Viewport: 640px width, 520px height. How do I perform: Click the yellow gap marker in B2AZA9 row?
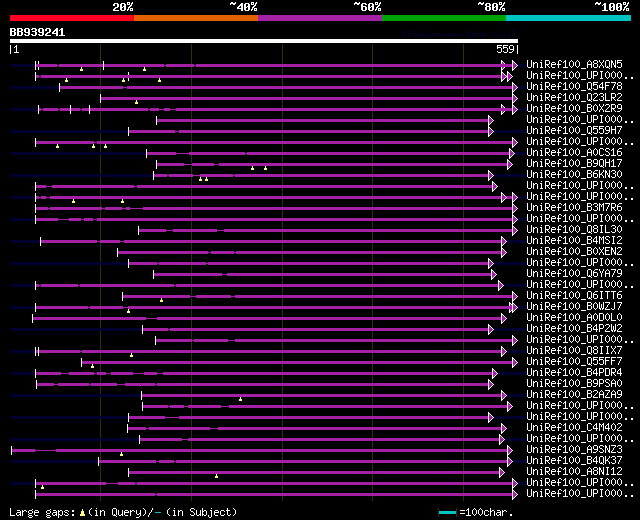240,399
